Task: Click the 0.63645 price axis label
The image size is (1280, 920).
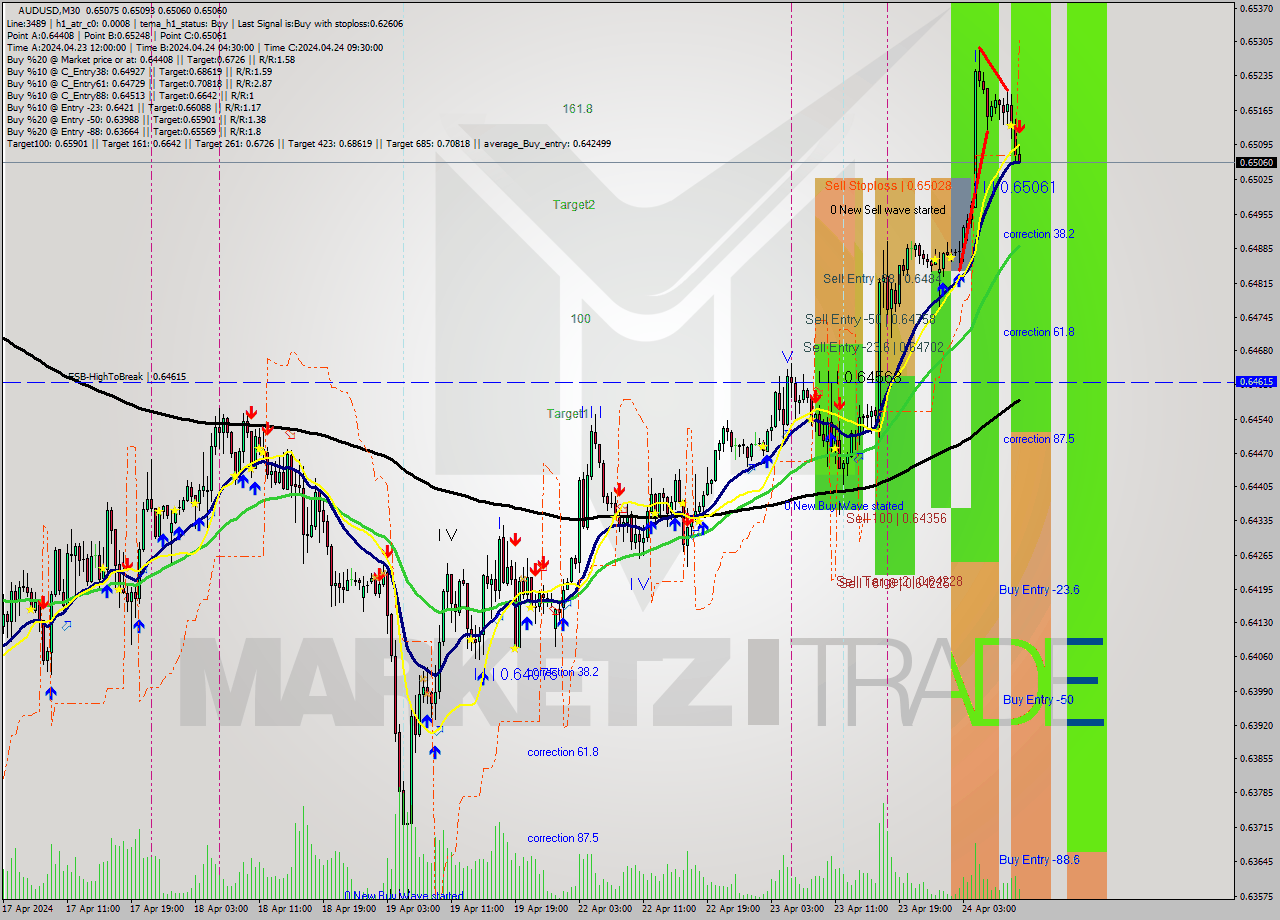Action: [1256, 862]
